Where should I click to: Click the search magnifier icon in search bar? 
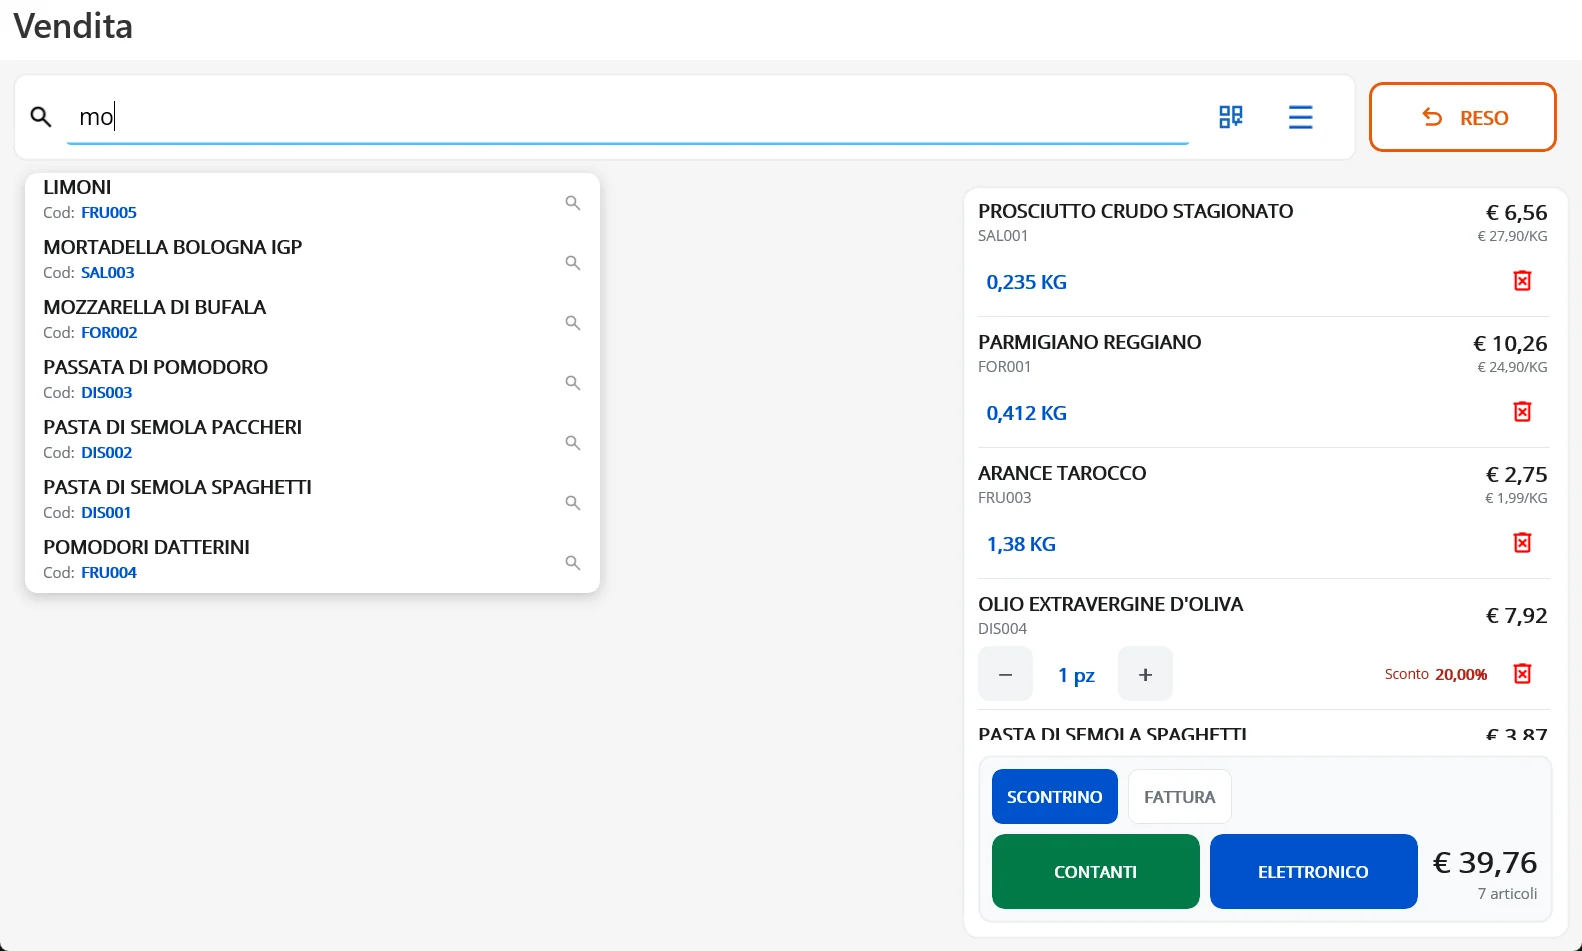41,117
